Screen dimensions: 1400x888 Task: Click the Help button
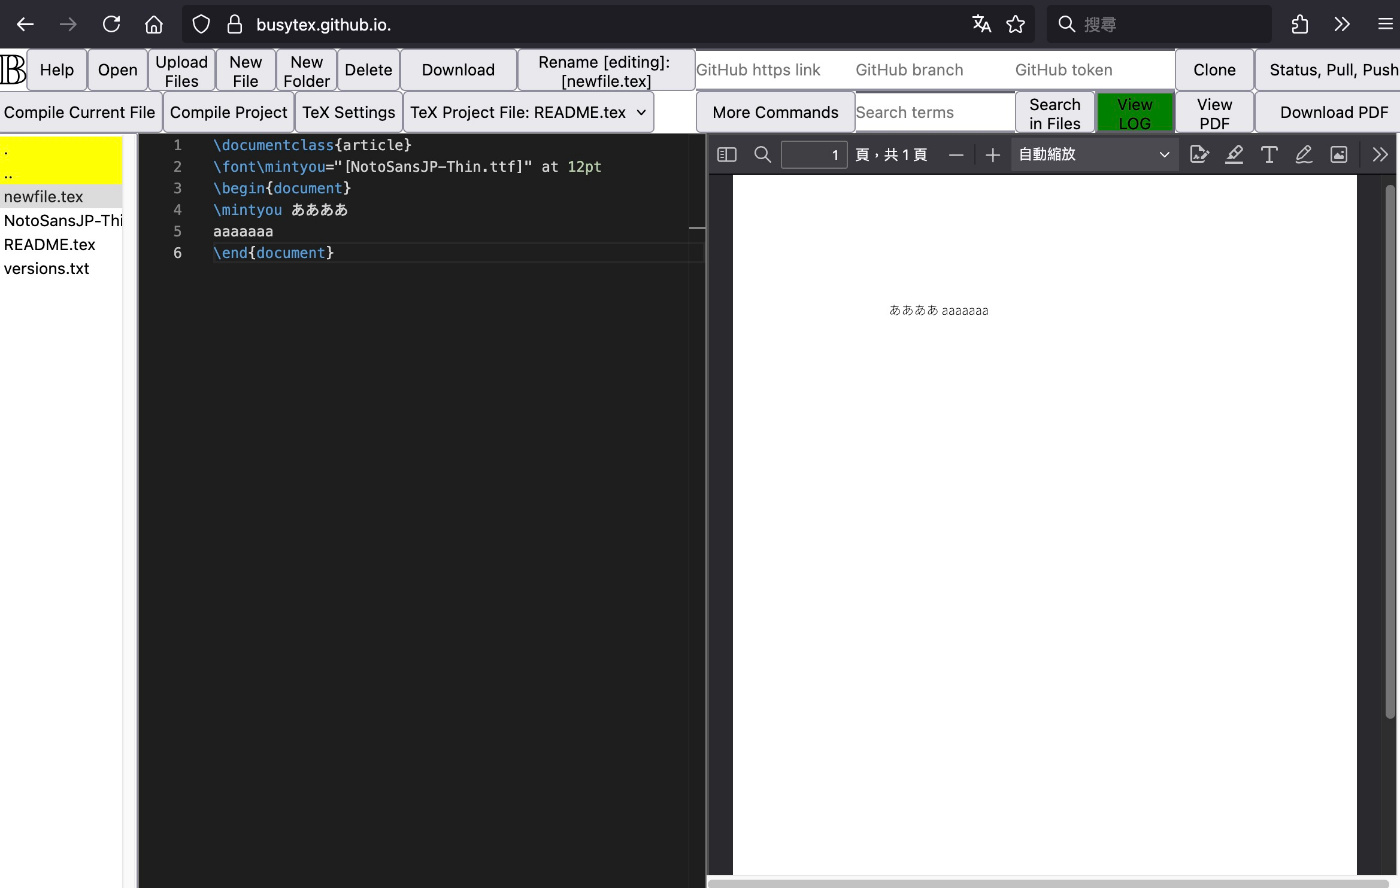(x=57, y=70)
